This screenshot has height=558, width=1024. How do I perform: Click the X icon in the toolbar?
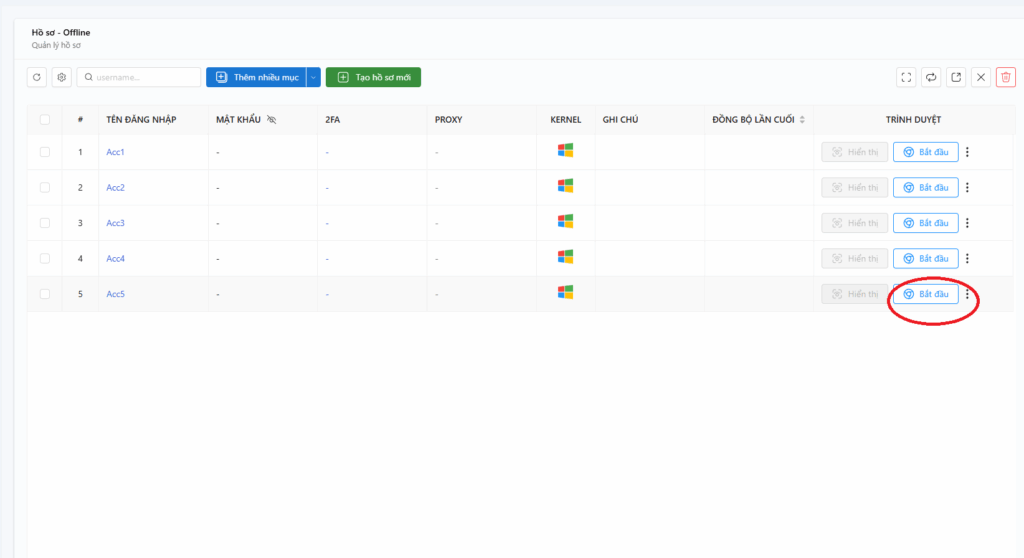coord(981,77)
